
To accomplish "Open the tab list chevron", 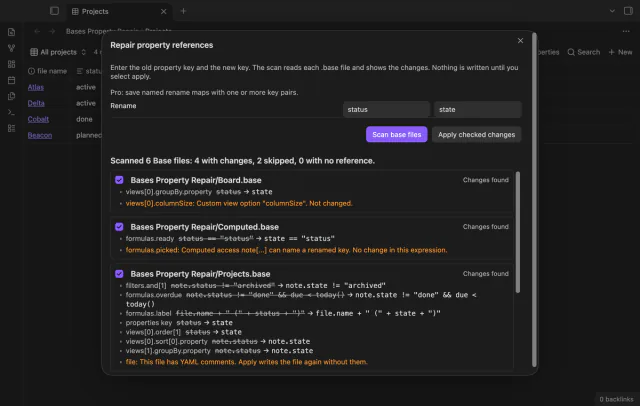I will pos(612,11).
